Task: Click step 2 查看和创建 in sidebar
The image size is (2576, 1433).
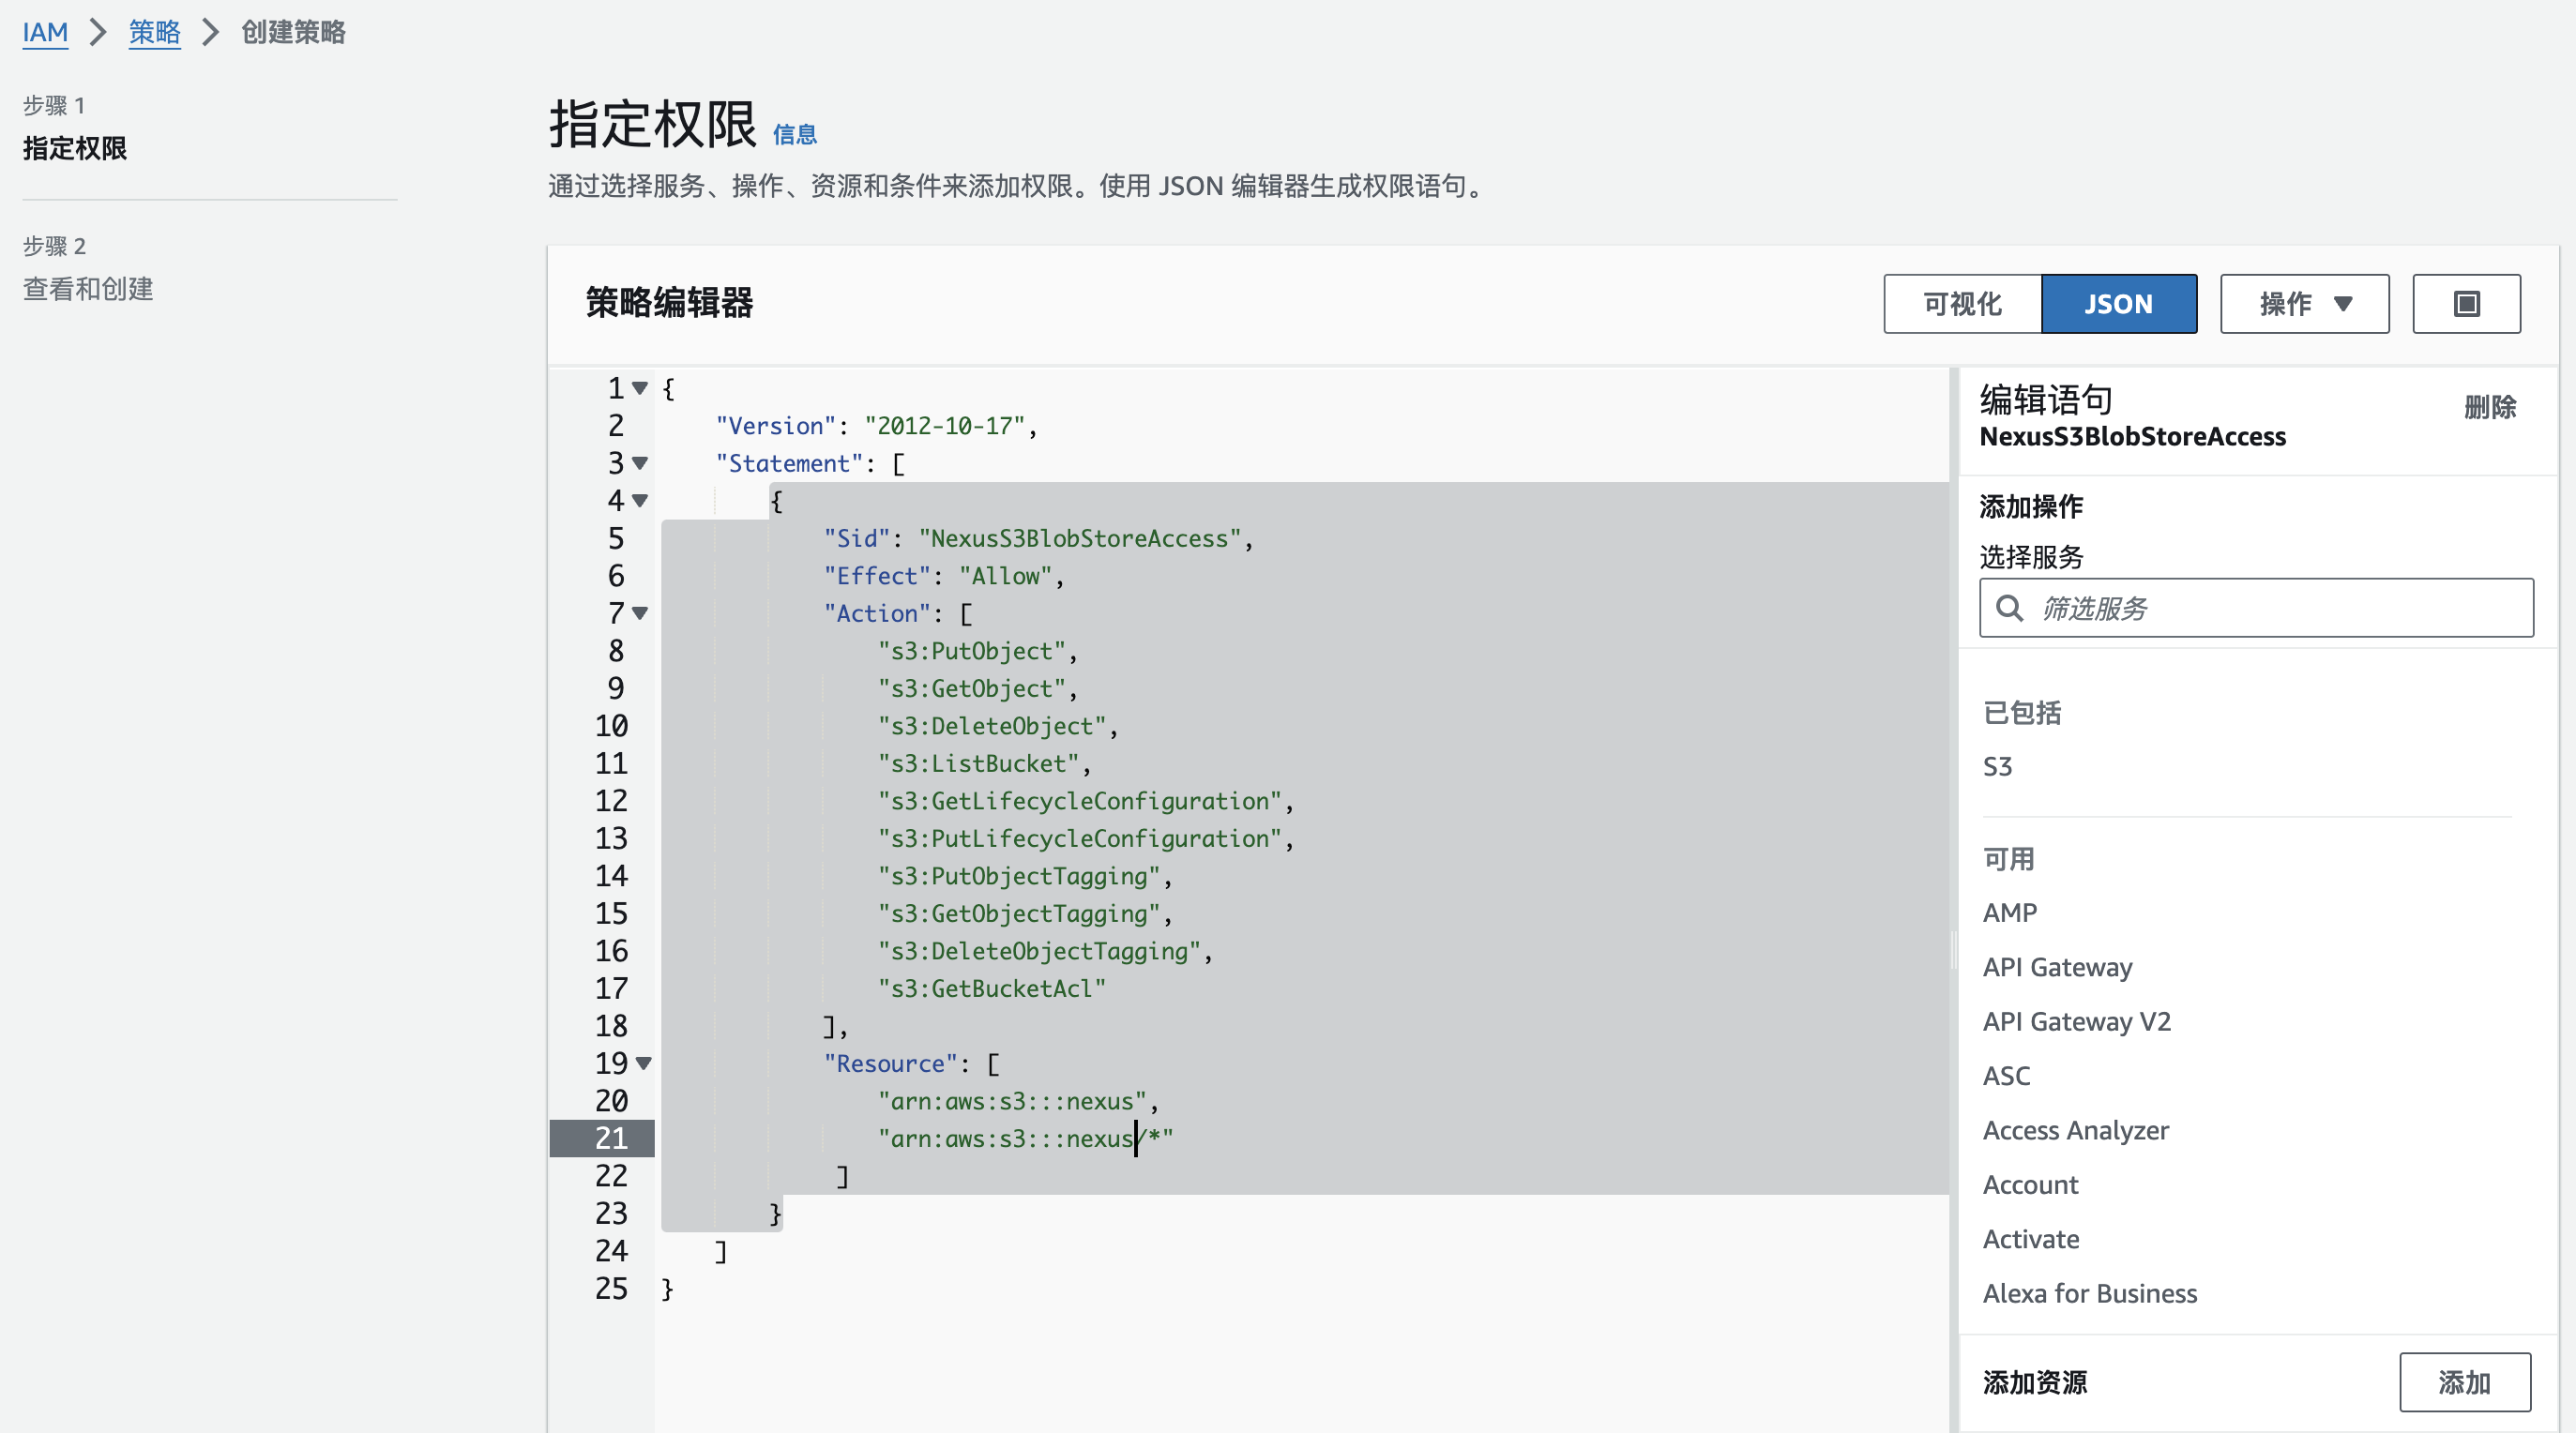Action: coord(88,289)
